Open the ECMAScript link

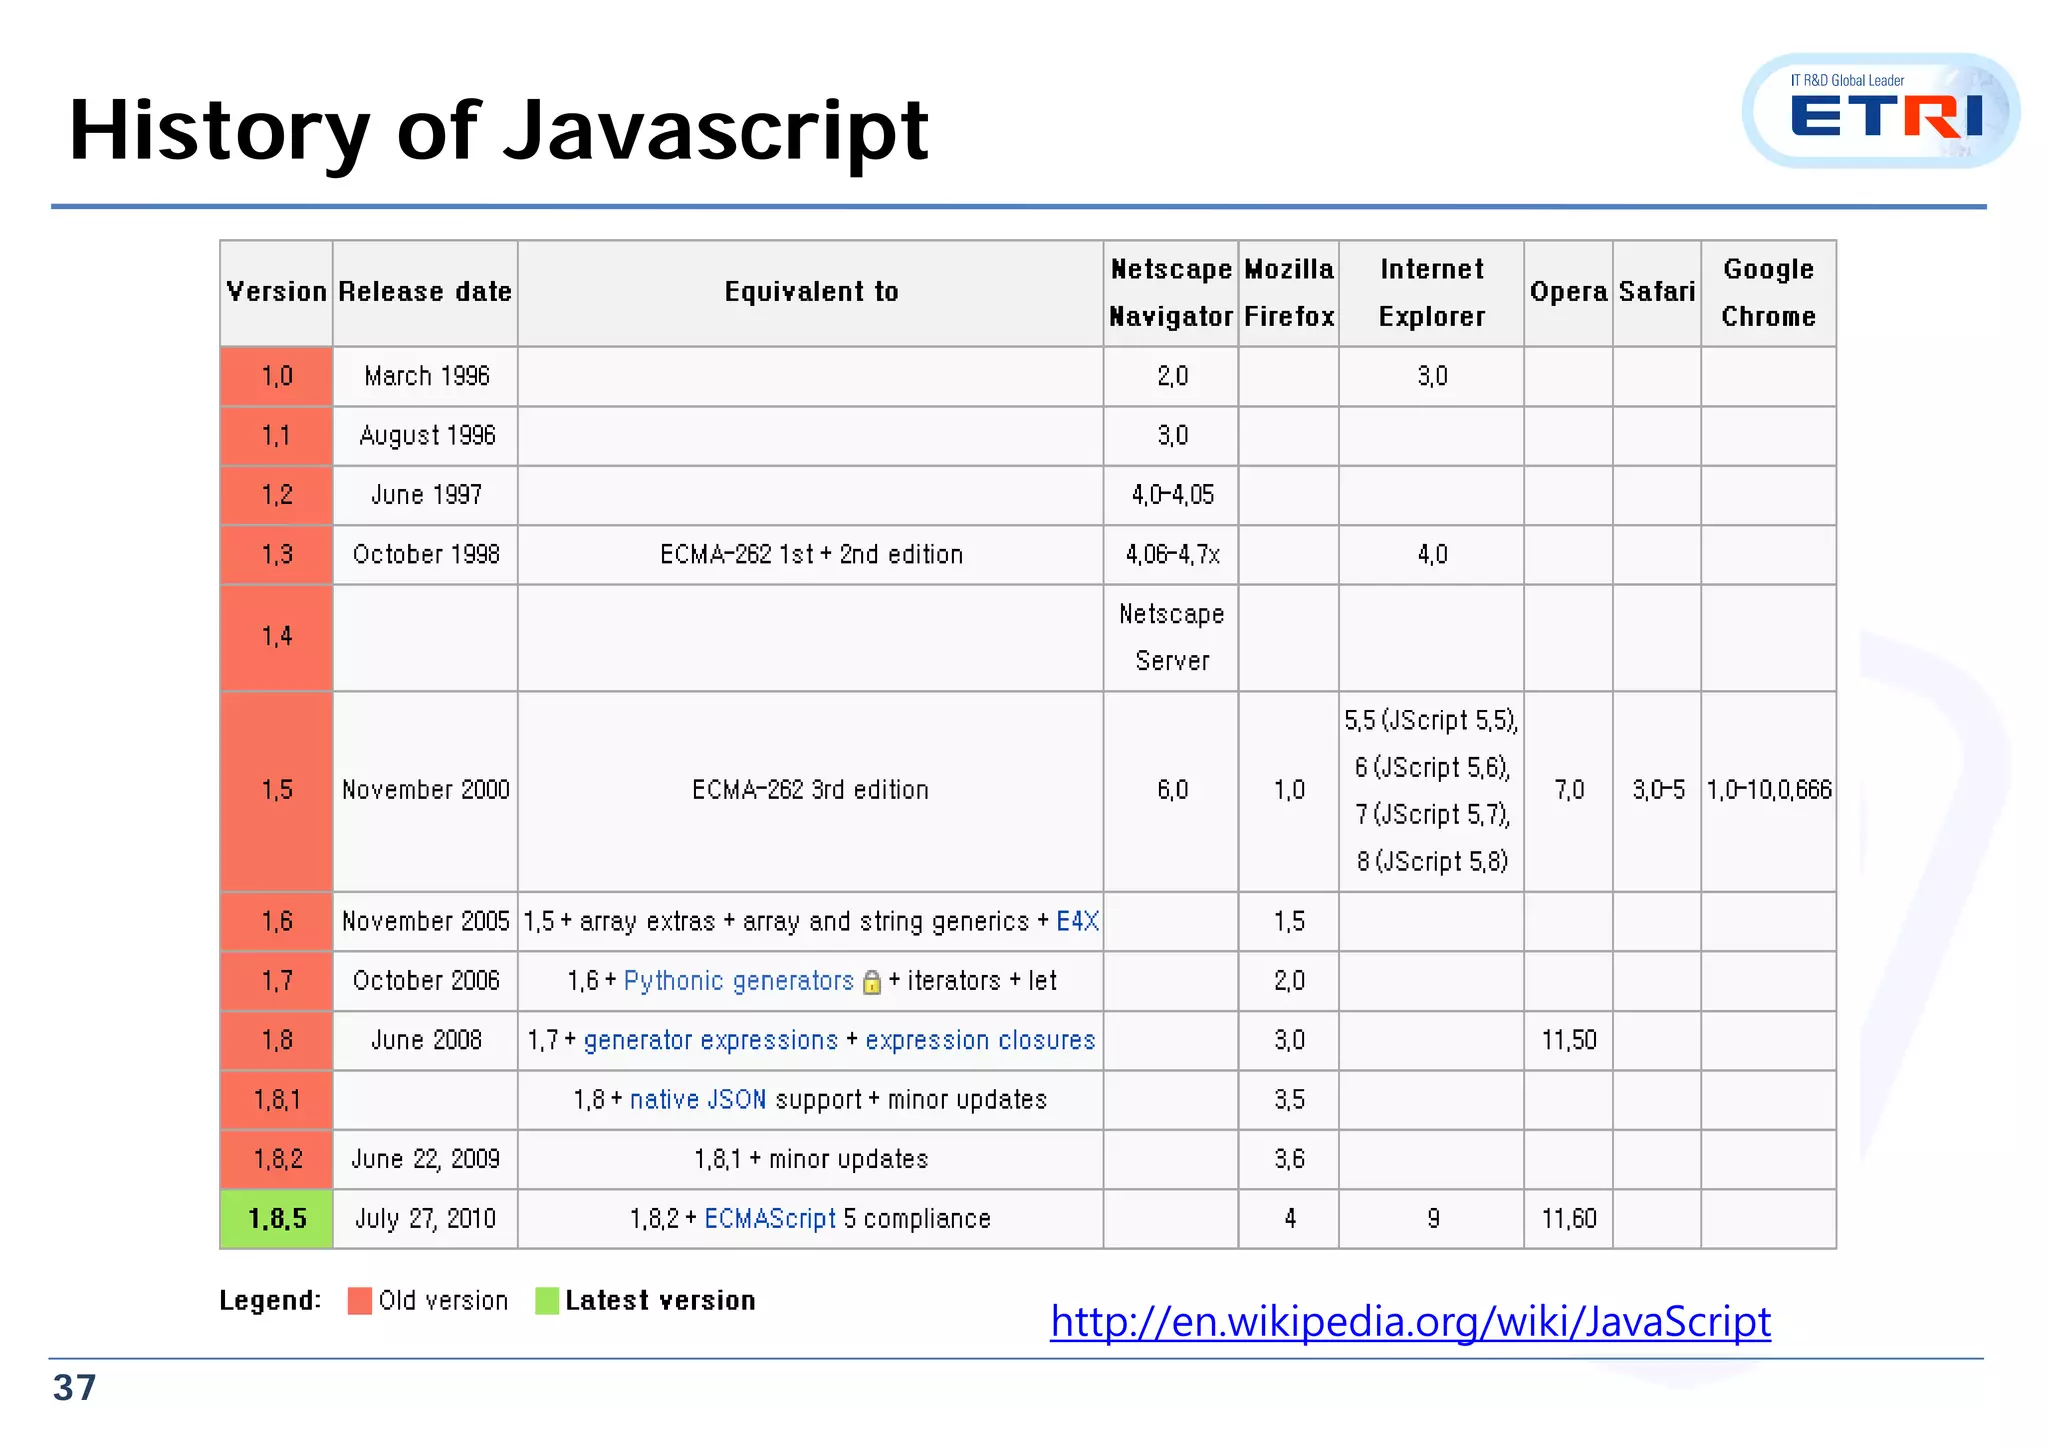point(770,1218)
